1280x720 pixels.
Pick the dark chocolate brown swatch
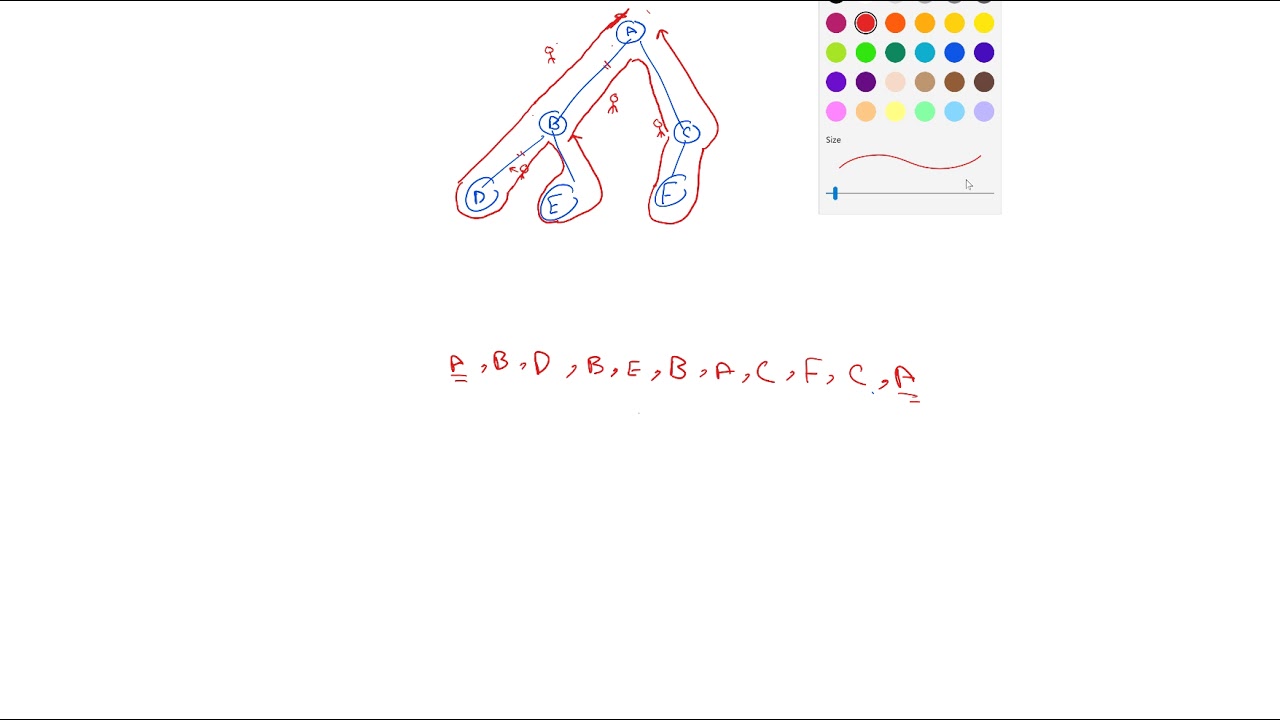984,82
